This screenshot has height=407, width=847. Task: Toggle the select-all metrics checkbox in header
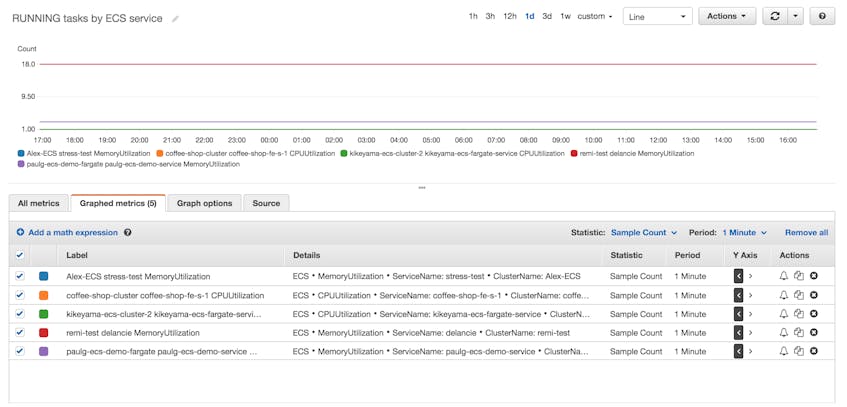[19, 255]
